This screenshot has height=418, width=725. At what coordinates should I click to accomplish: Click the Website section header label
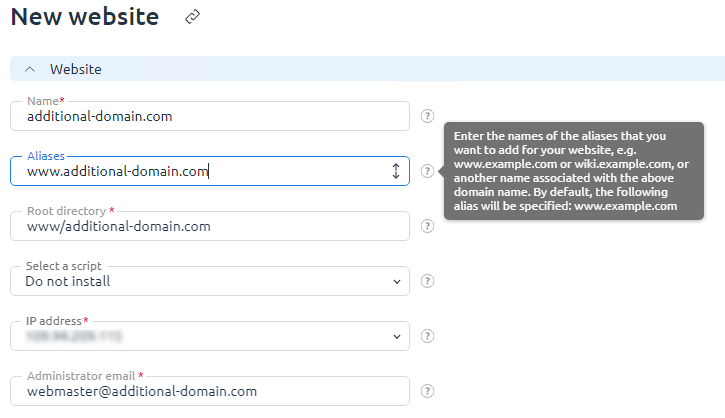click(75, 69)
